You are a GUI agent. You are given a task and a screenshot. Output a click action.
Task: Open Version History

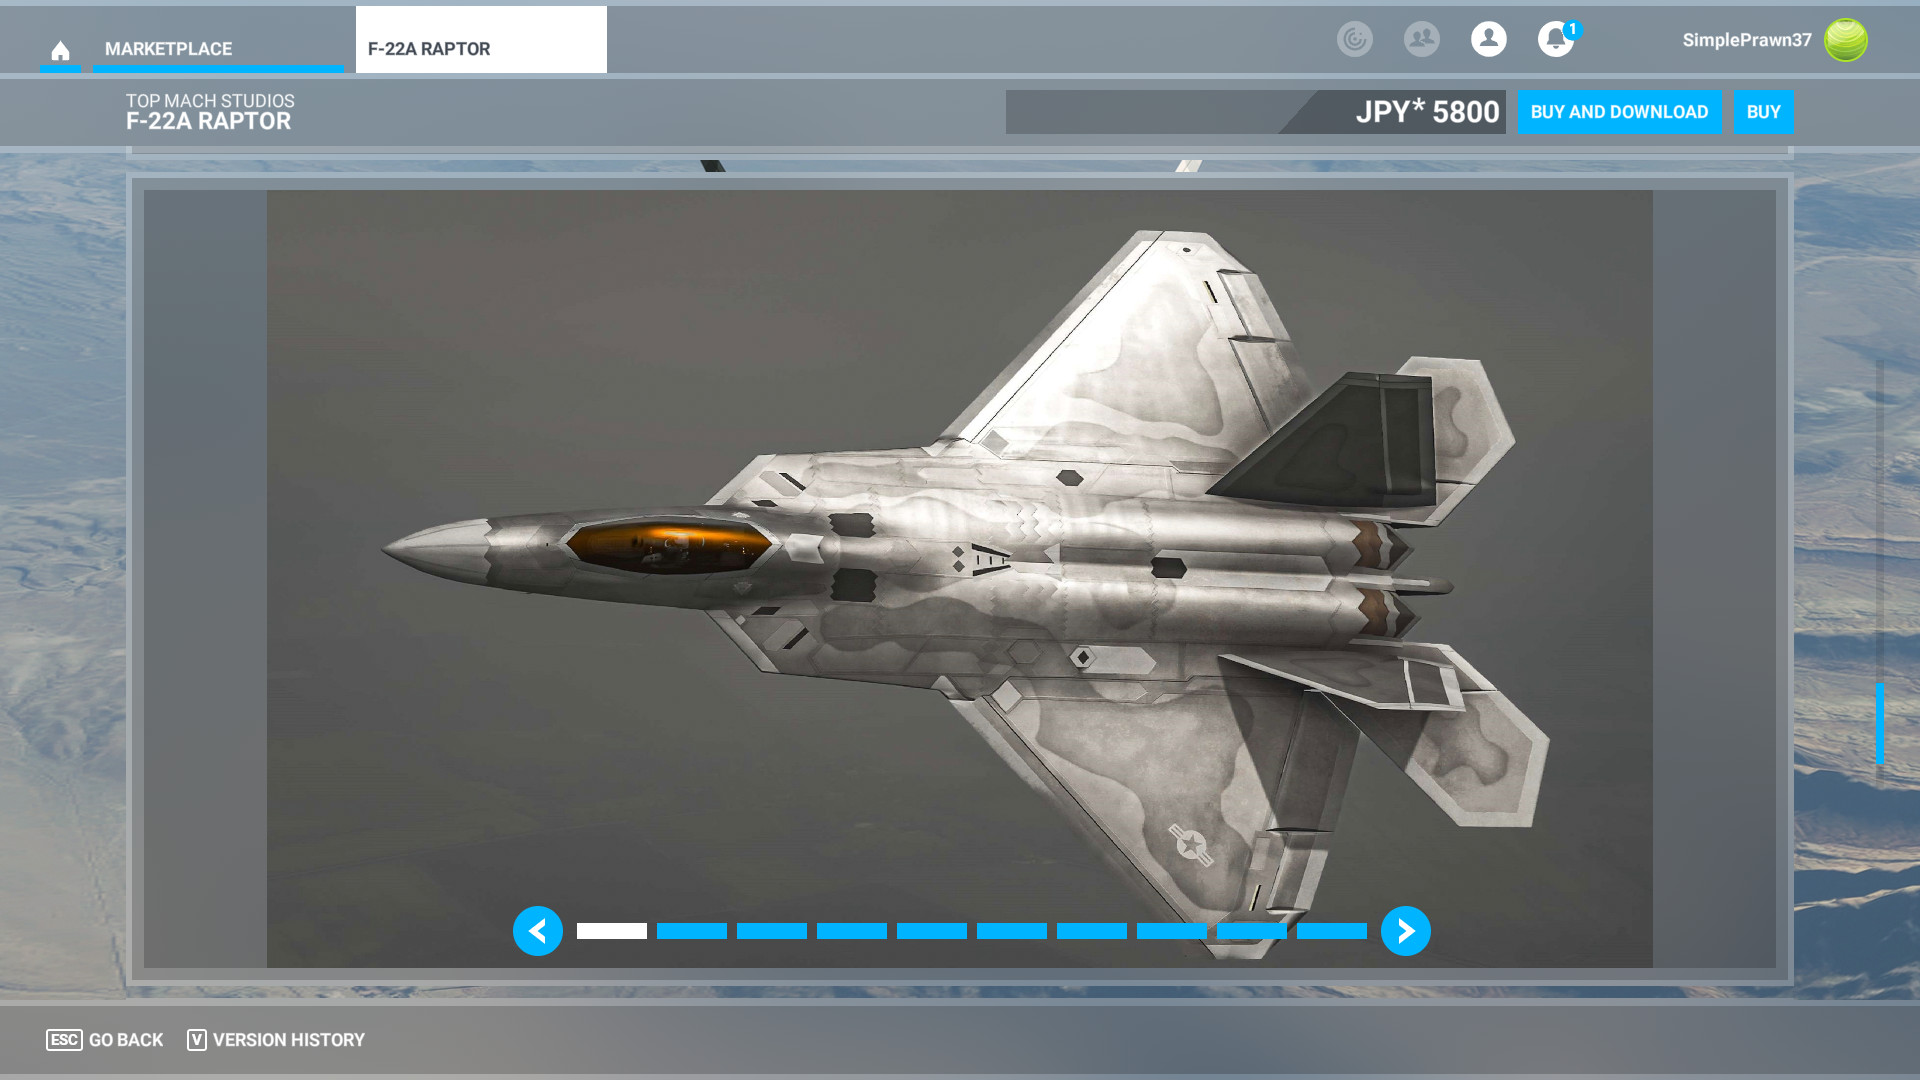pyautogui.click(x=276, y=1040)
